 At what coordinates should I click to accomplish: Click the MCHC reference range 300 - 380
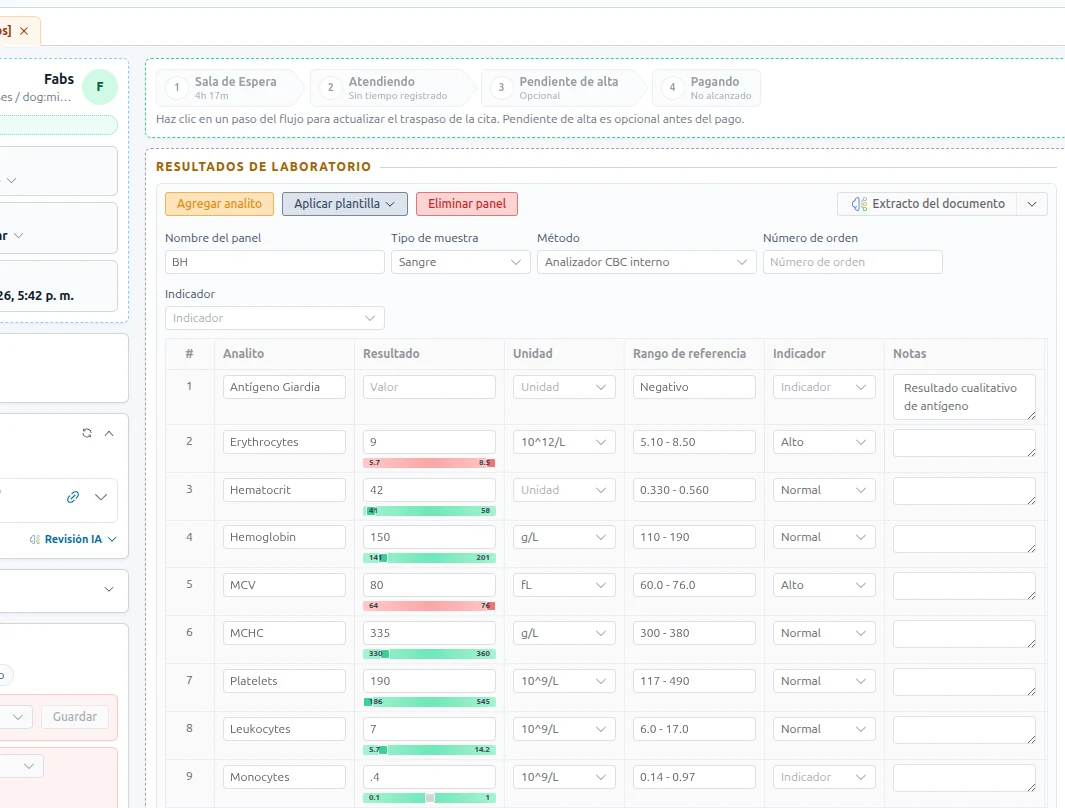click(x=693, y=633)
